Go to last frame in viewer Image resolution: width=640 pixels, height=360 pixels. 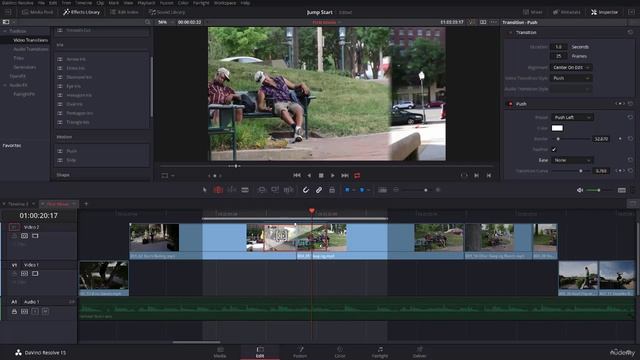point(345,176)
